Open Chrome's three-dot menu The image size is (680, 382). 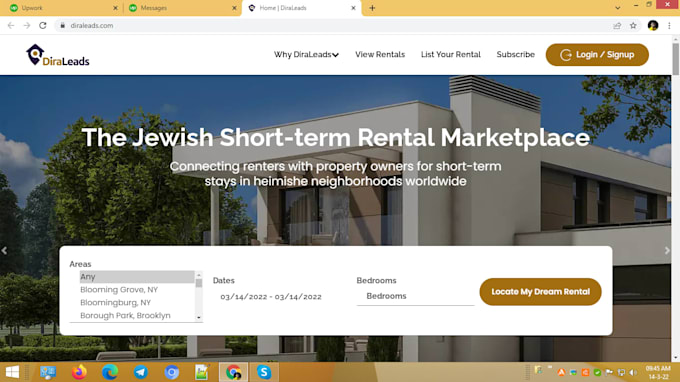(669, 26)
